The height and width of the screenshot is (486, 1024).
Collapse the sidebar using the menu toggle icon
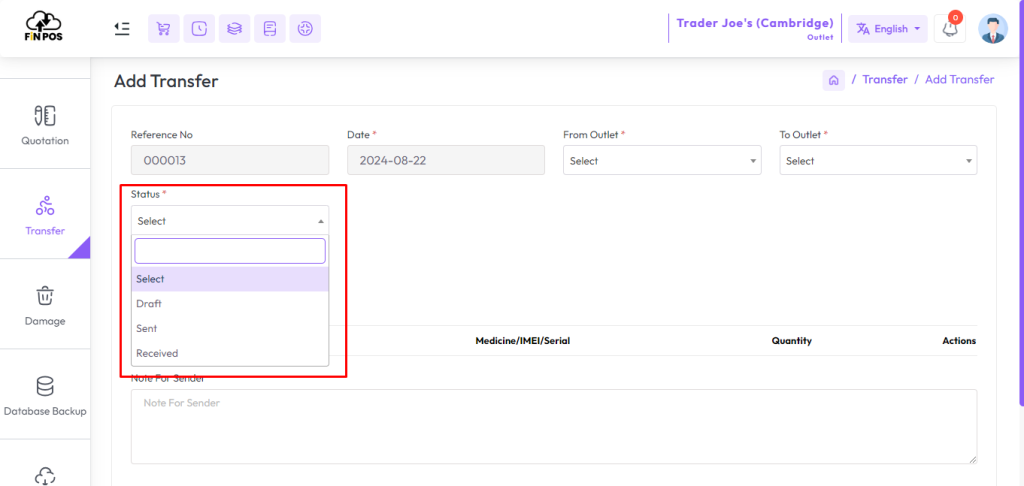coord(122,28)
